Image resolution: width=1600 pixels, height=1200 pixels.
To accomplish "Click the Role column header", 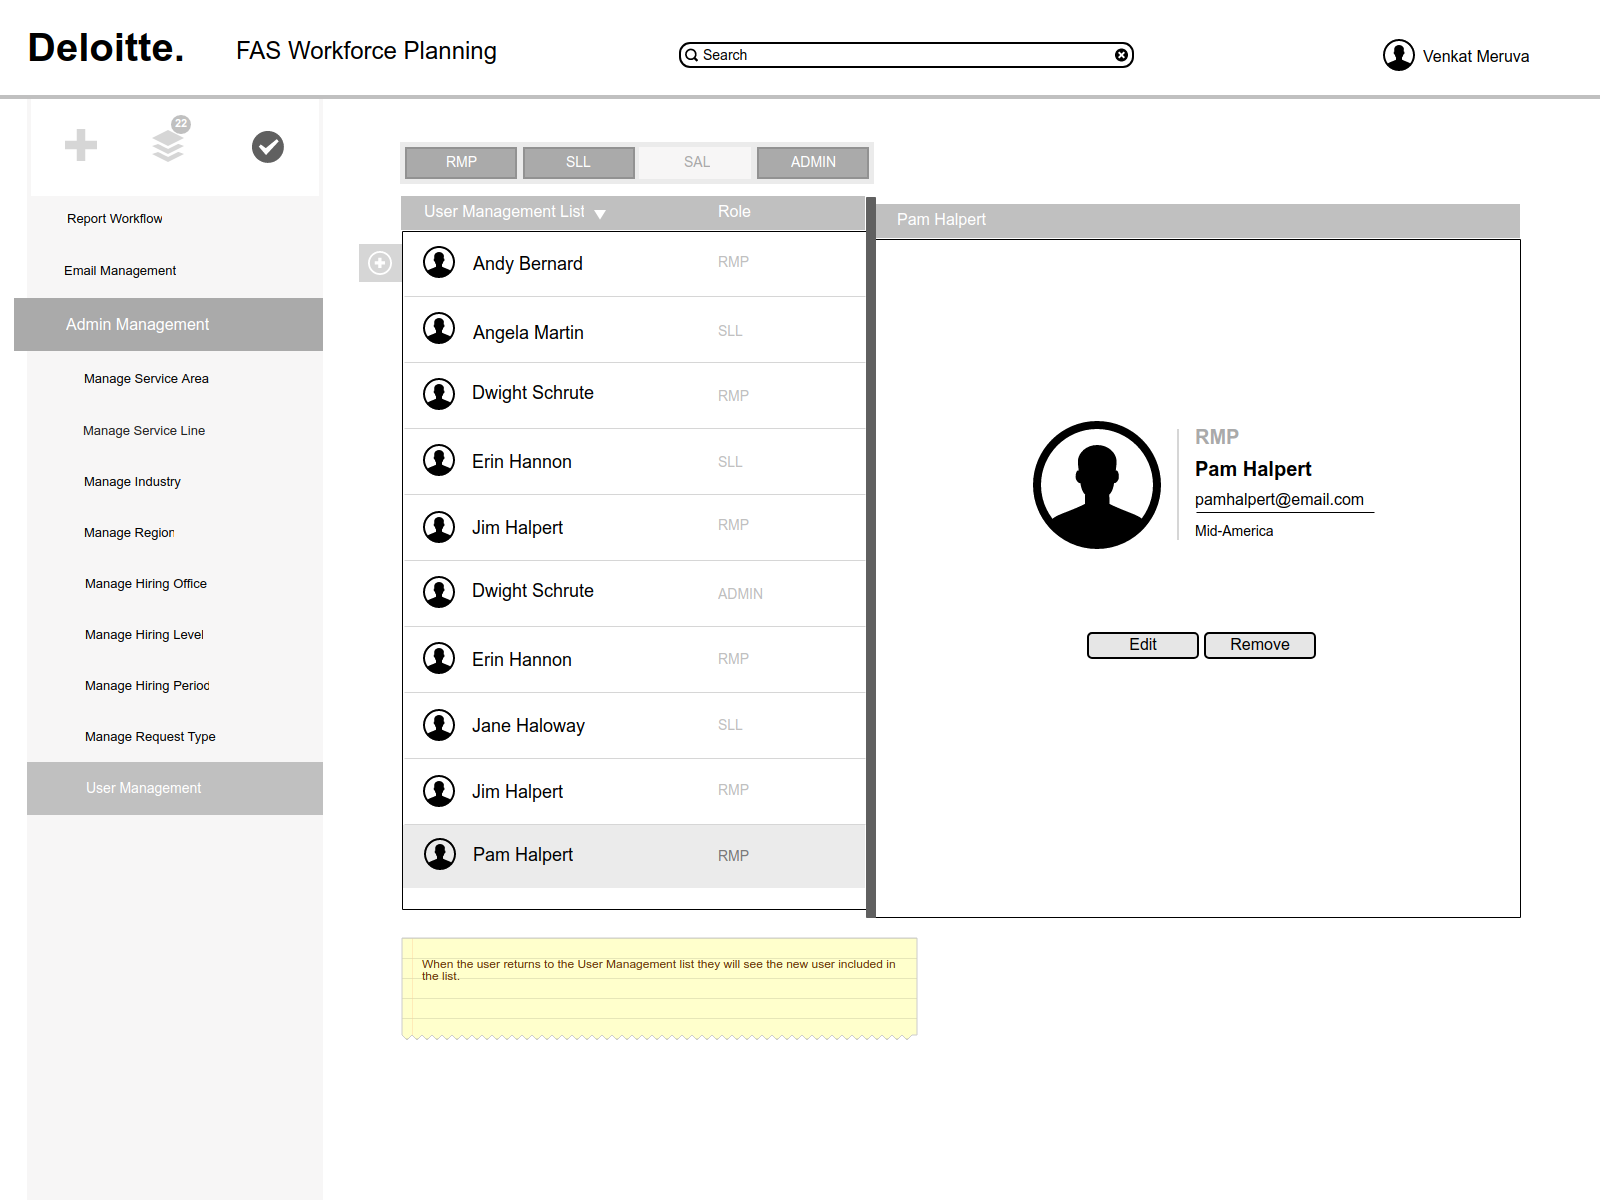I will coord(734,212).
